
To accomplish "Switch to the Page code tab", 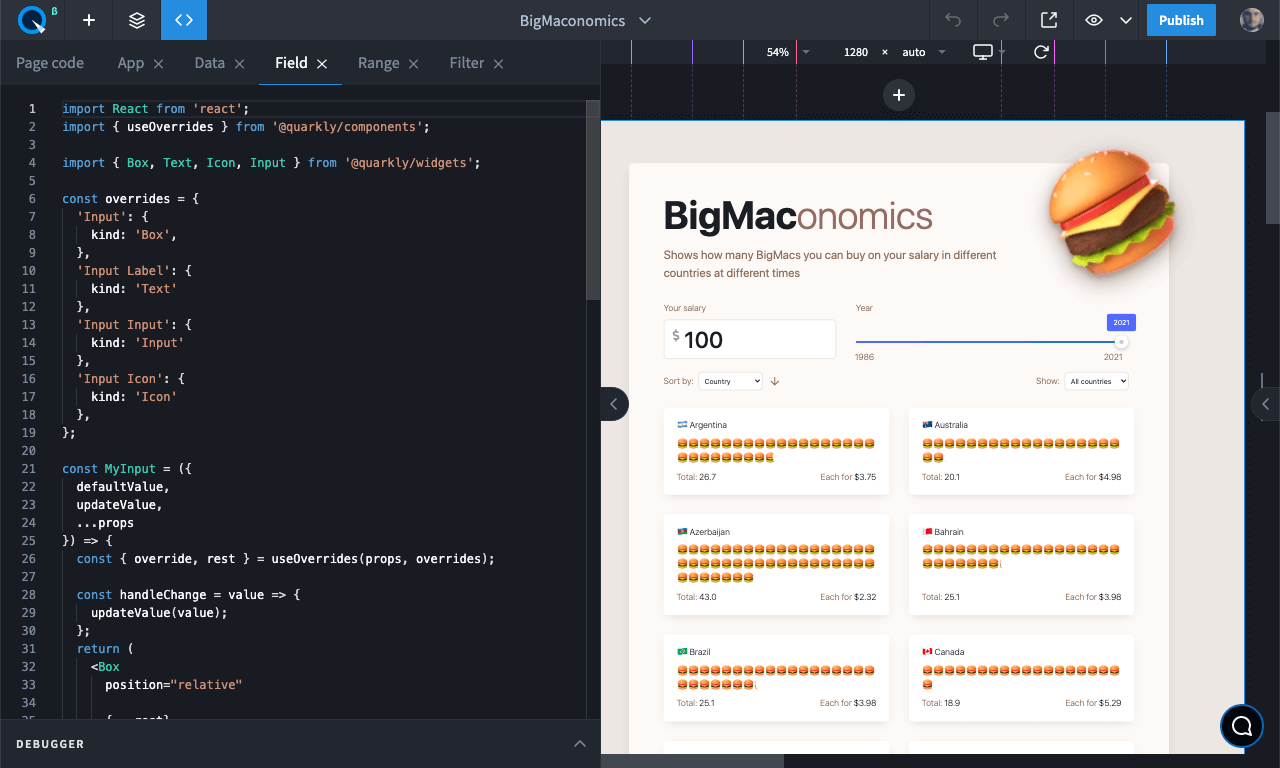I will point(50,63).
